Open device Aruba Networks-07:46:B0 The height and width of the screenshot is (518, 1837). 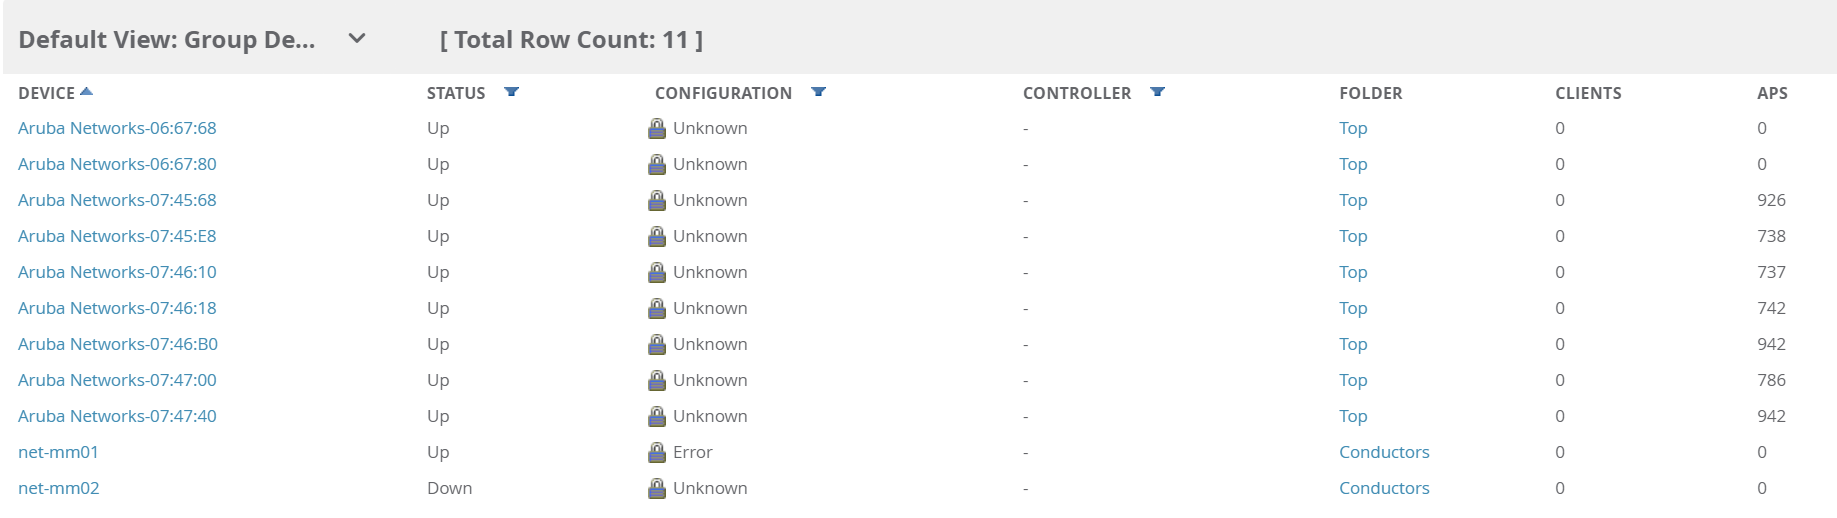118,344
